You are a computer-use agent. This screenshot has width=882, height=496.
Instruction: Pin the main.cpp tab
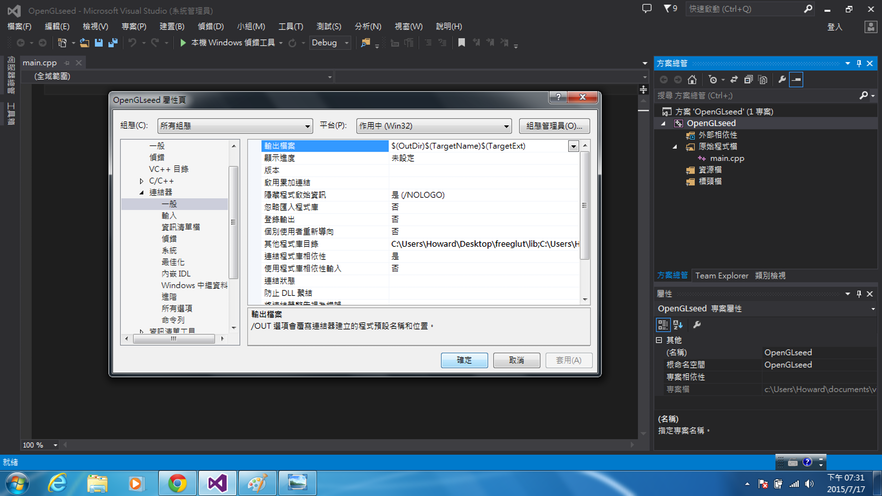point(67,63)
